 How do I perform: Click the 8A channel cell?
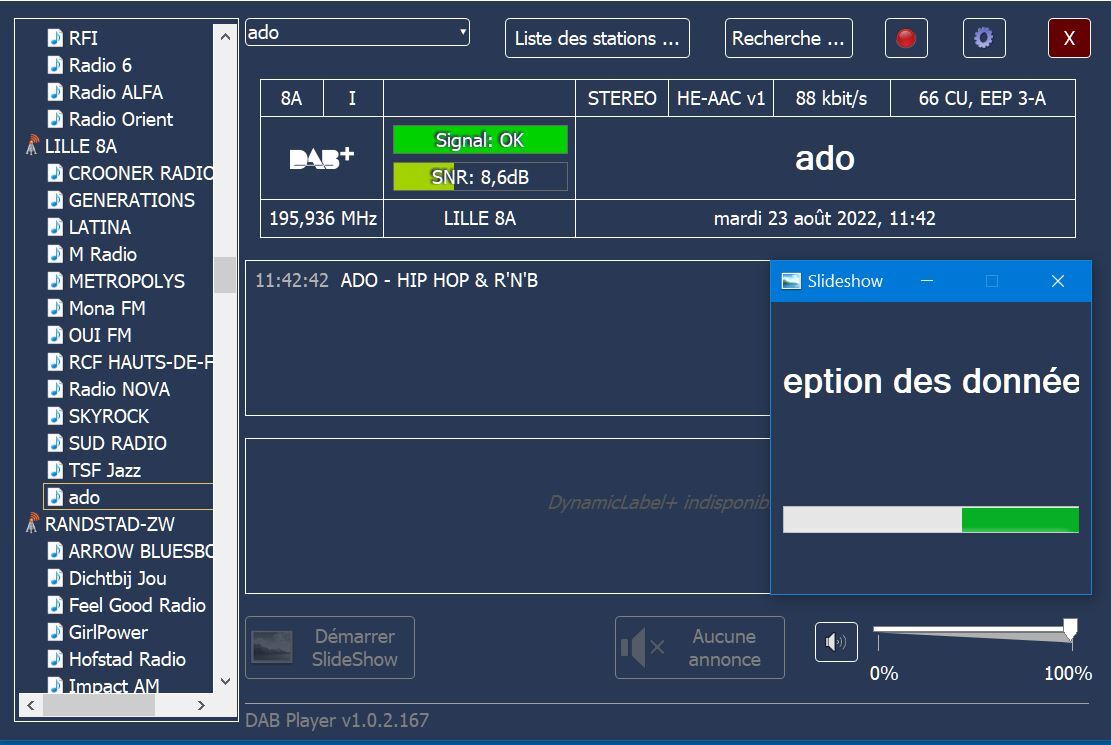click(292, 99)
